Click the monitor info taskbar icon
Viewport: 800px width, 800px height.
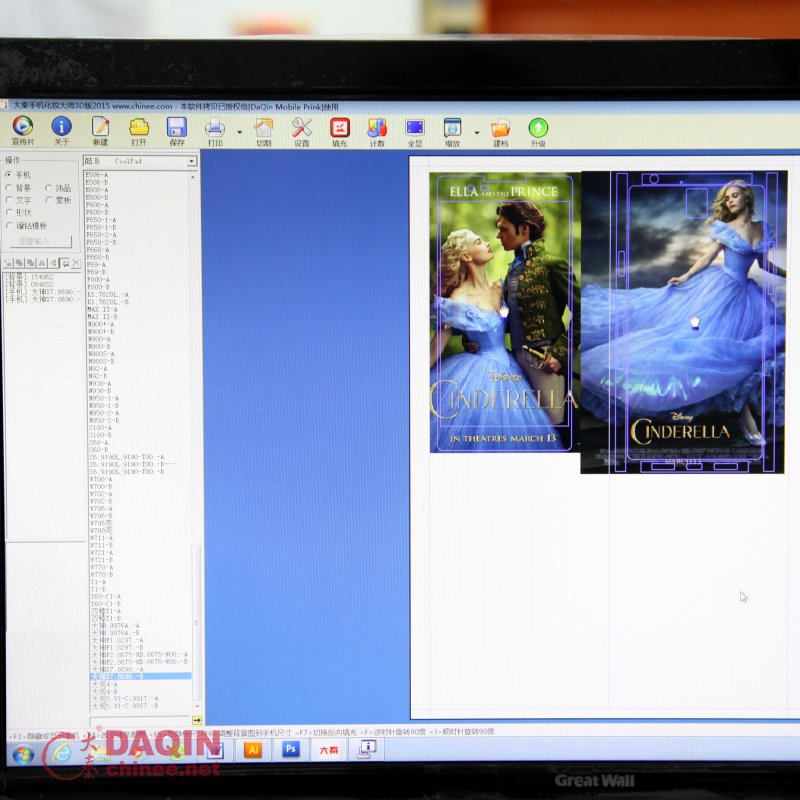[x=367, y=748]
